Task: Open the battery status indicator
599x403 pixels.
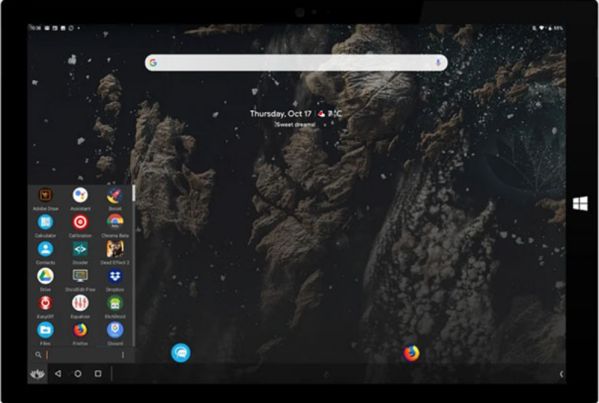Action: (550, 28)
